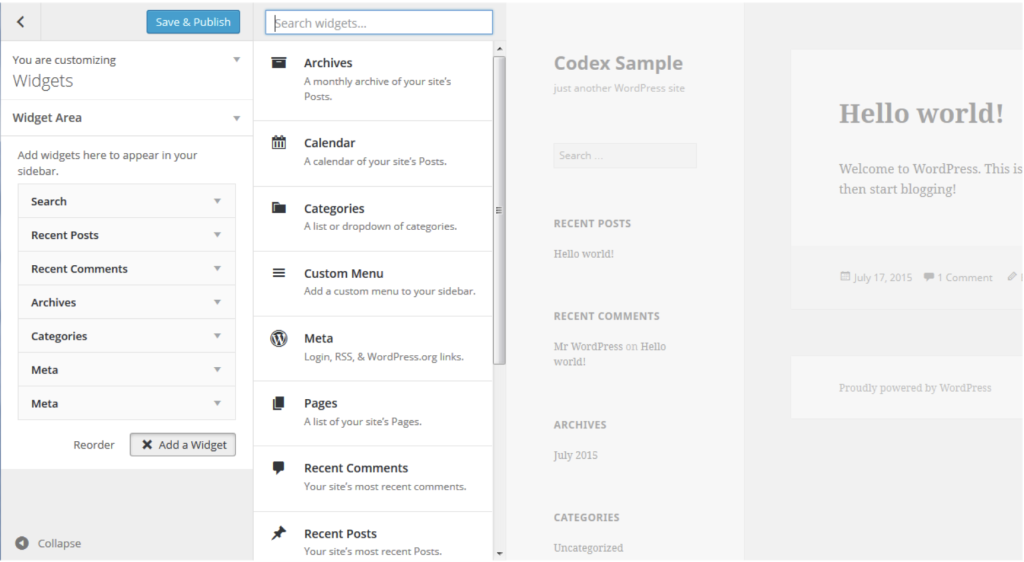Collapse the Widget Area section arrow

pos(236,118)
